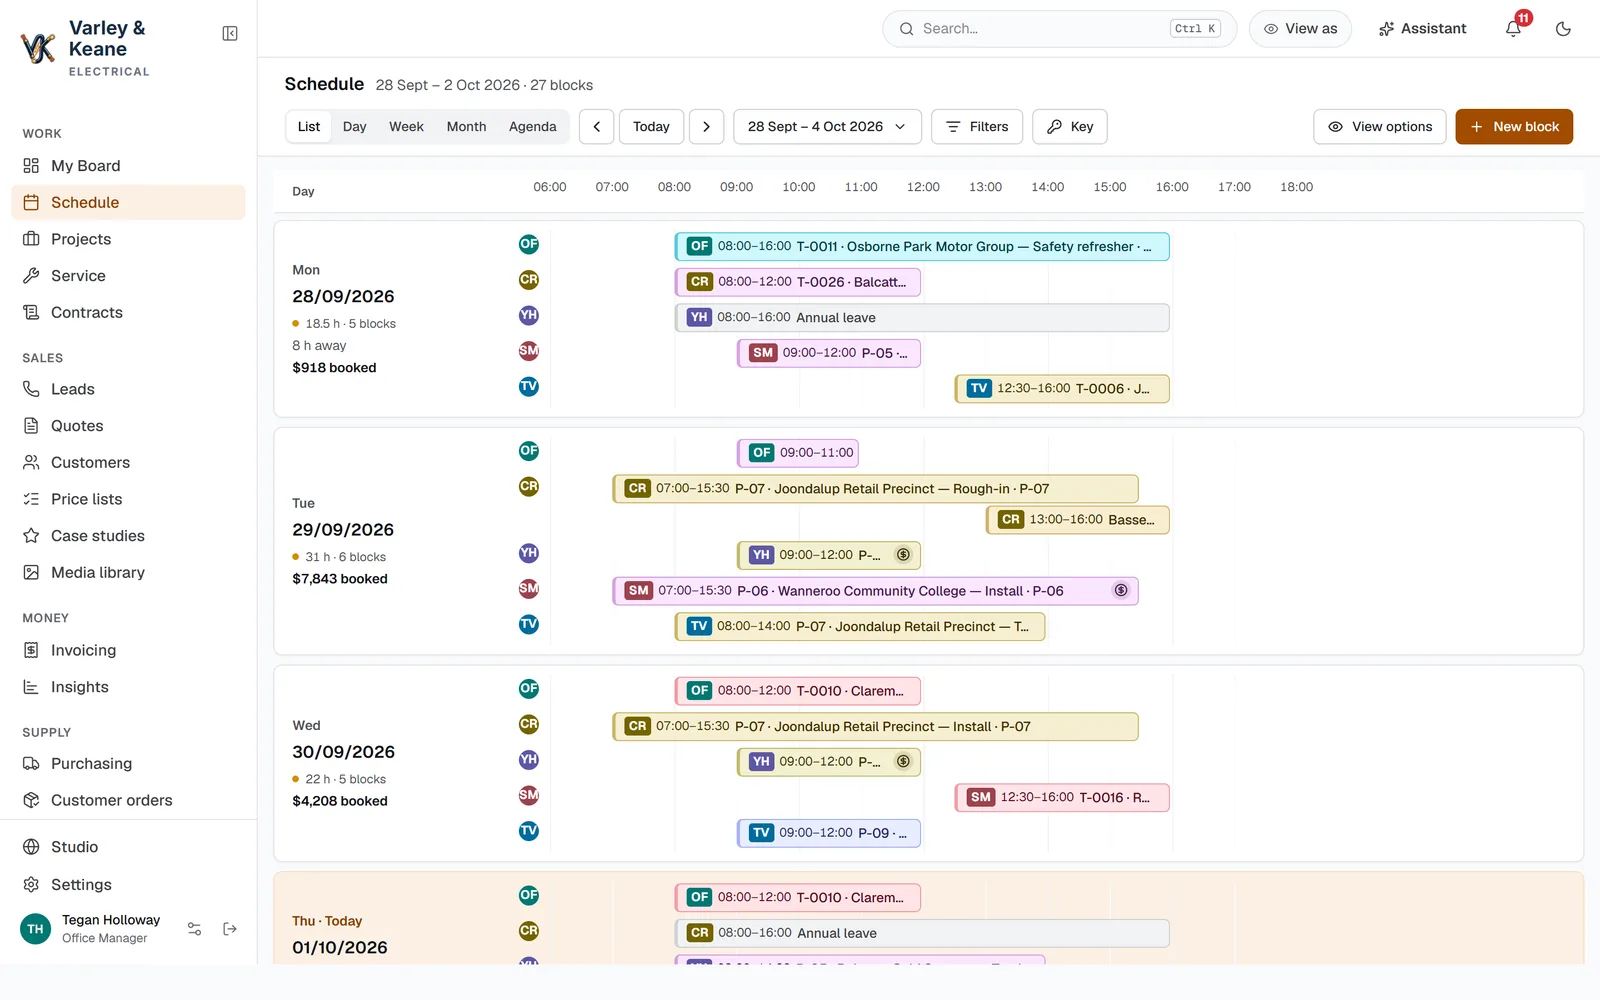Open Customers in the sidebar

pyautogui.click(x=128, y=462)
